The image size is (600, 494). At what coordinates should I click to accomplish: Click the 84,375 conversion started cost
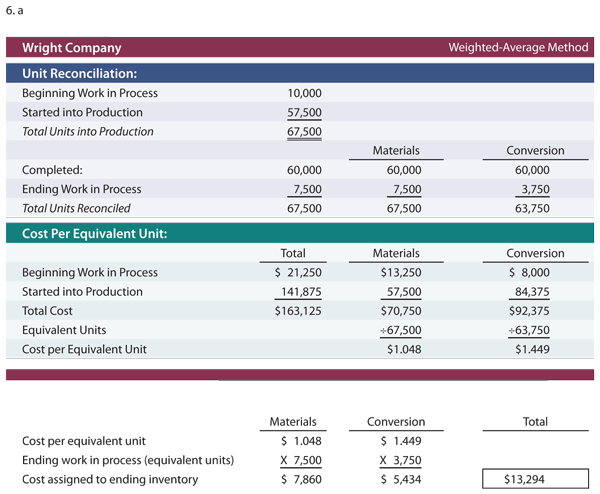tap(532, 292)
